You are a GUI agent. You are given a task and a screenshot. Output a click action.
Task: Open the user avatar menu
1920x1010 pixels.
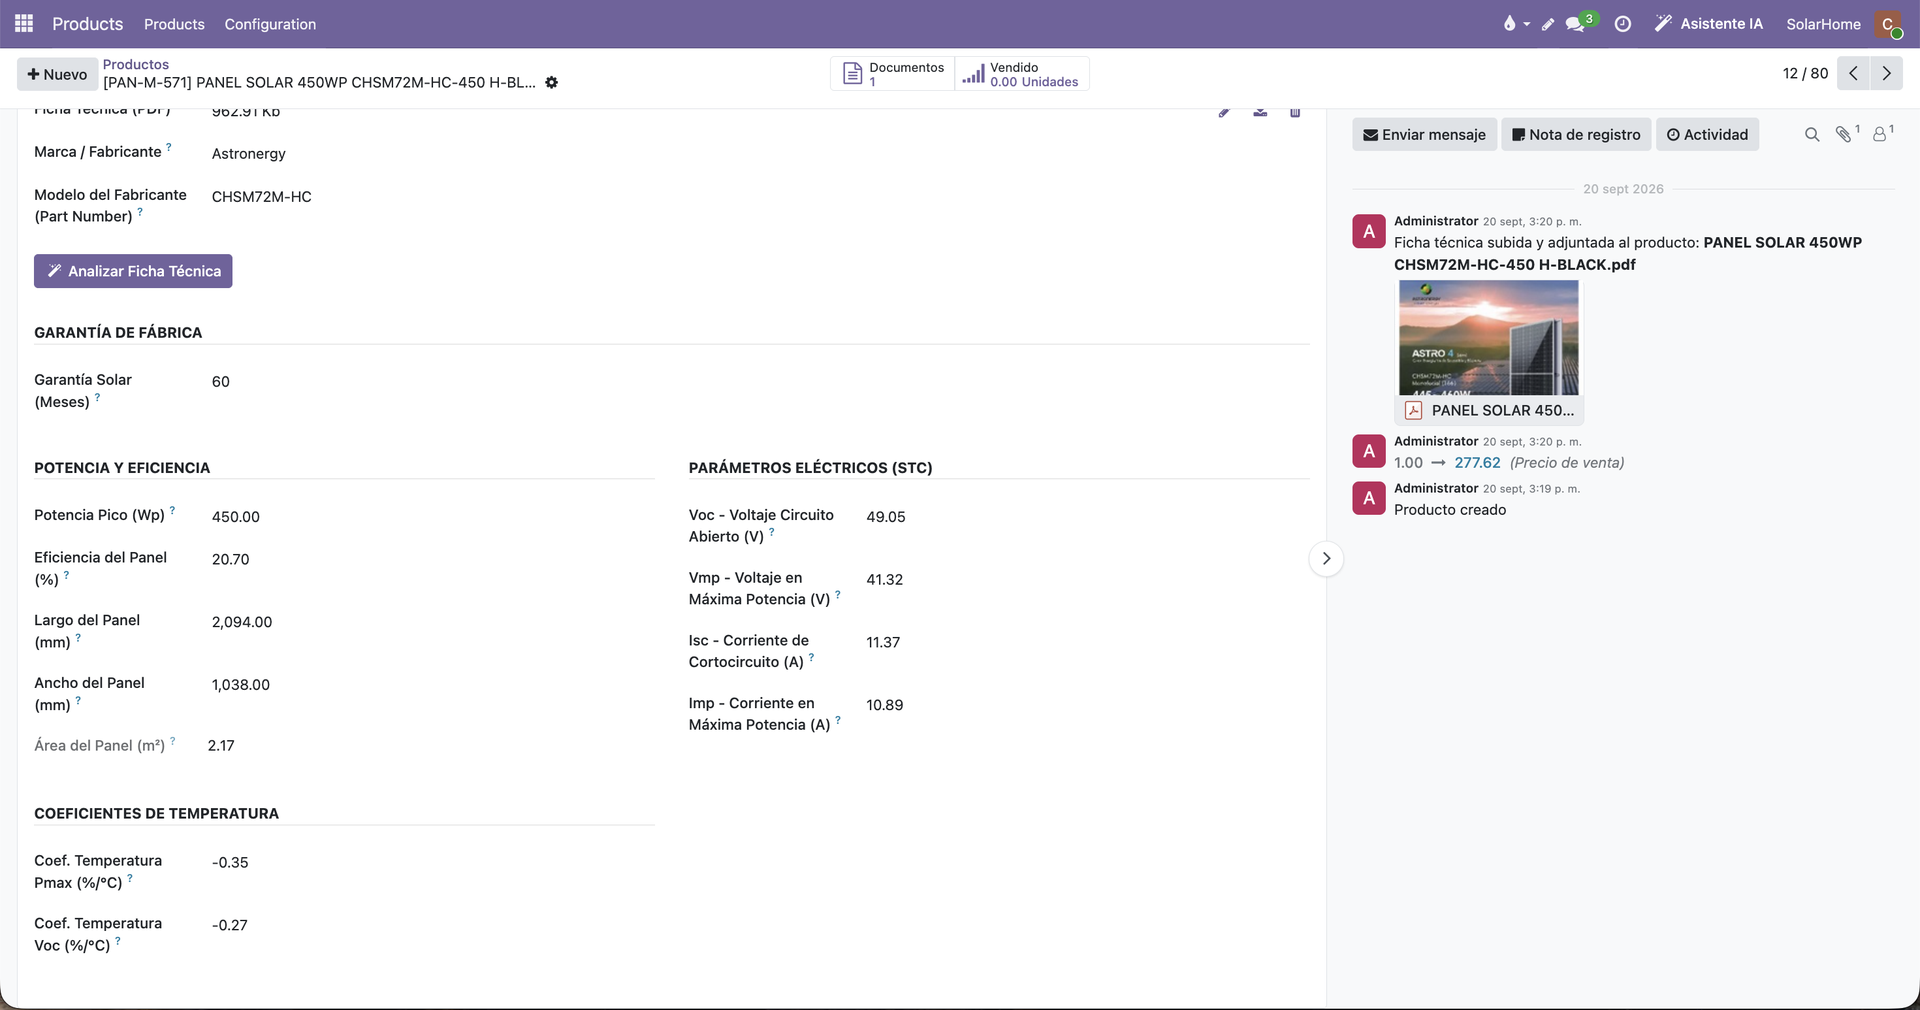tap(1888, 24)
